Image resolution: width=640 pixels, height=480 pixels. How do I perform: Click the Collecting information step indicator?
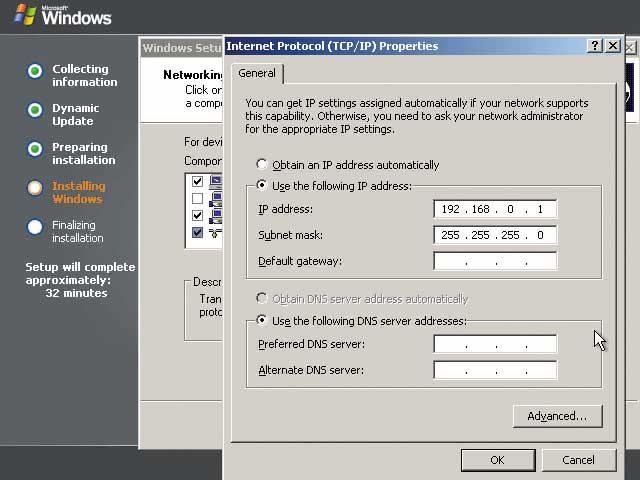point(35,71)
